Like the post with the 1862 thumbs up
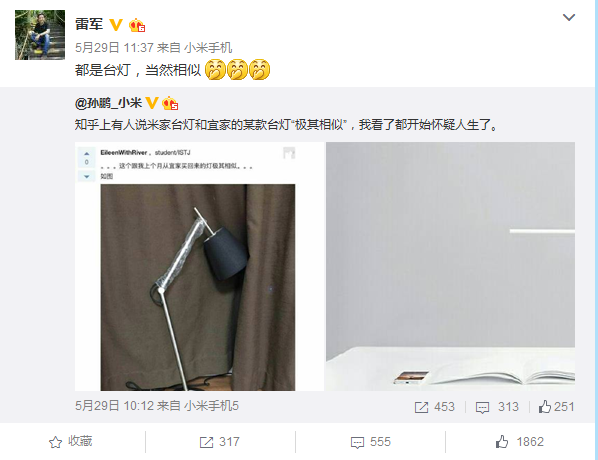Viewport: 598px width, 460px height. pos(502,442)
